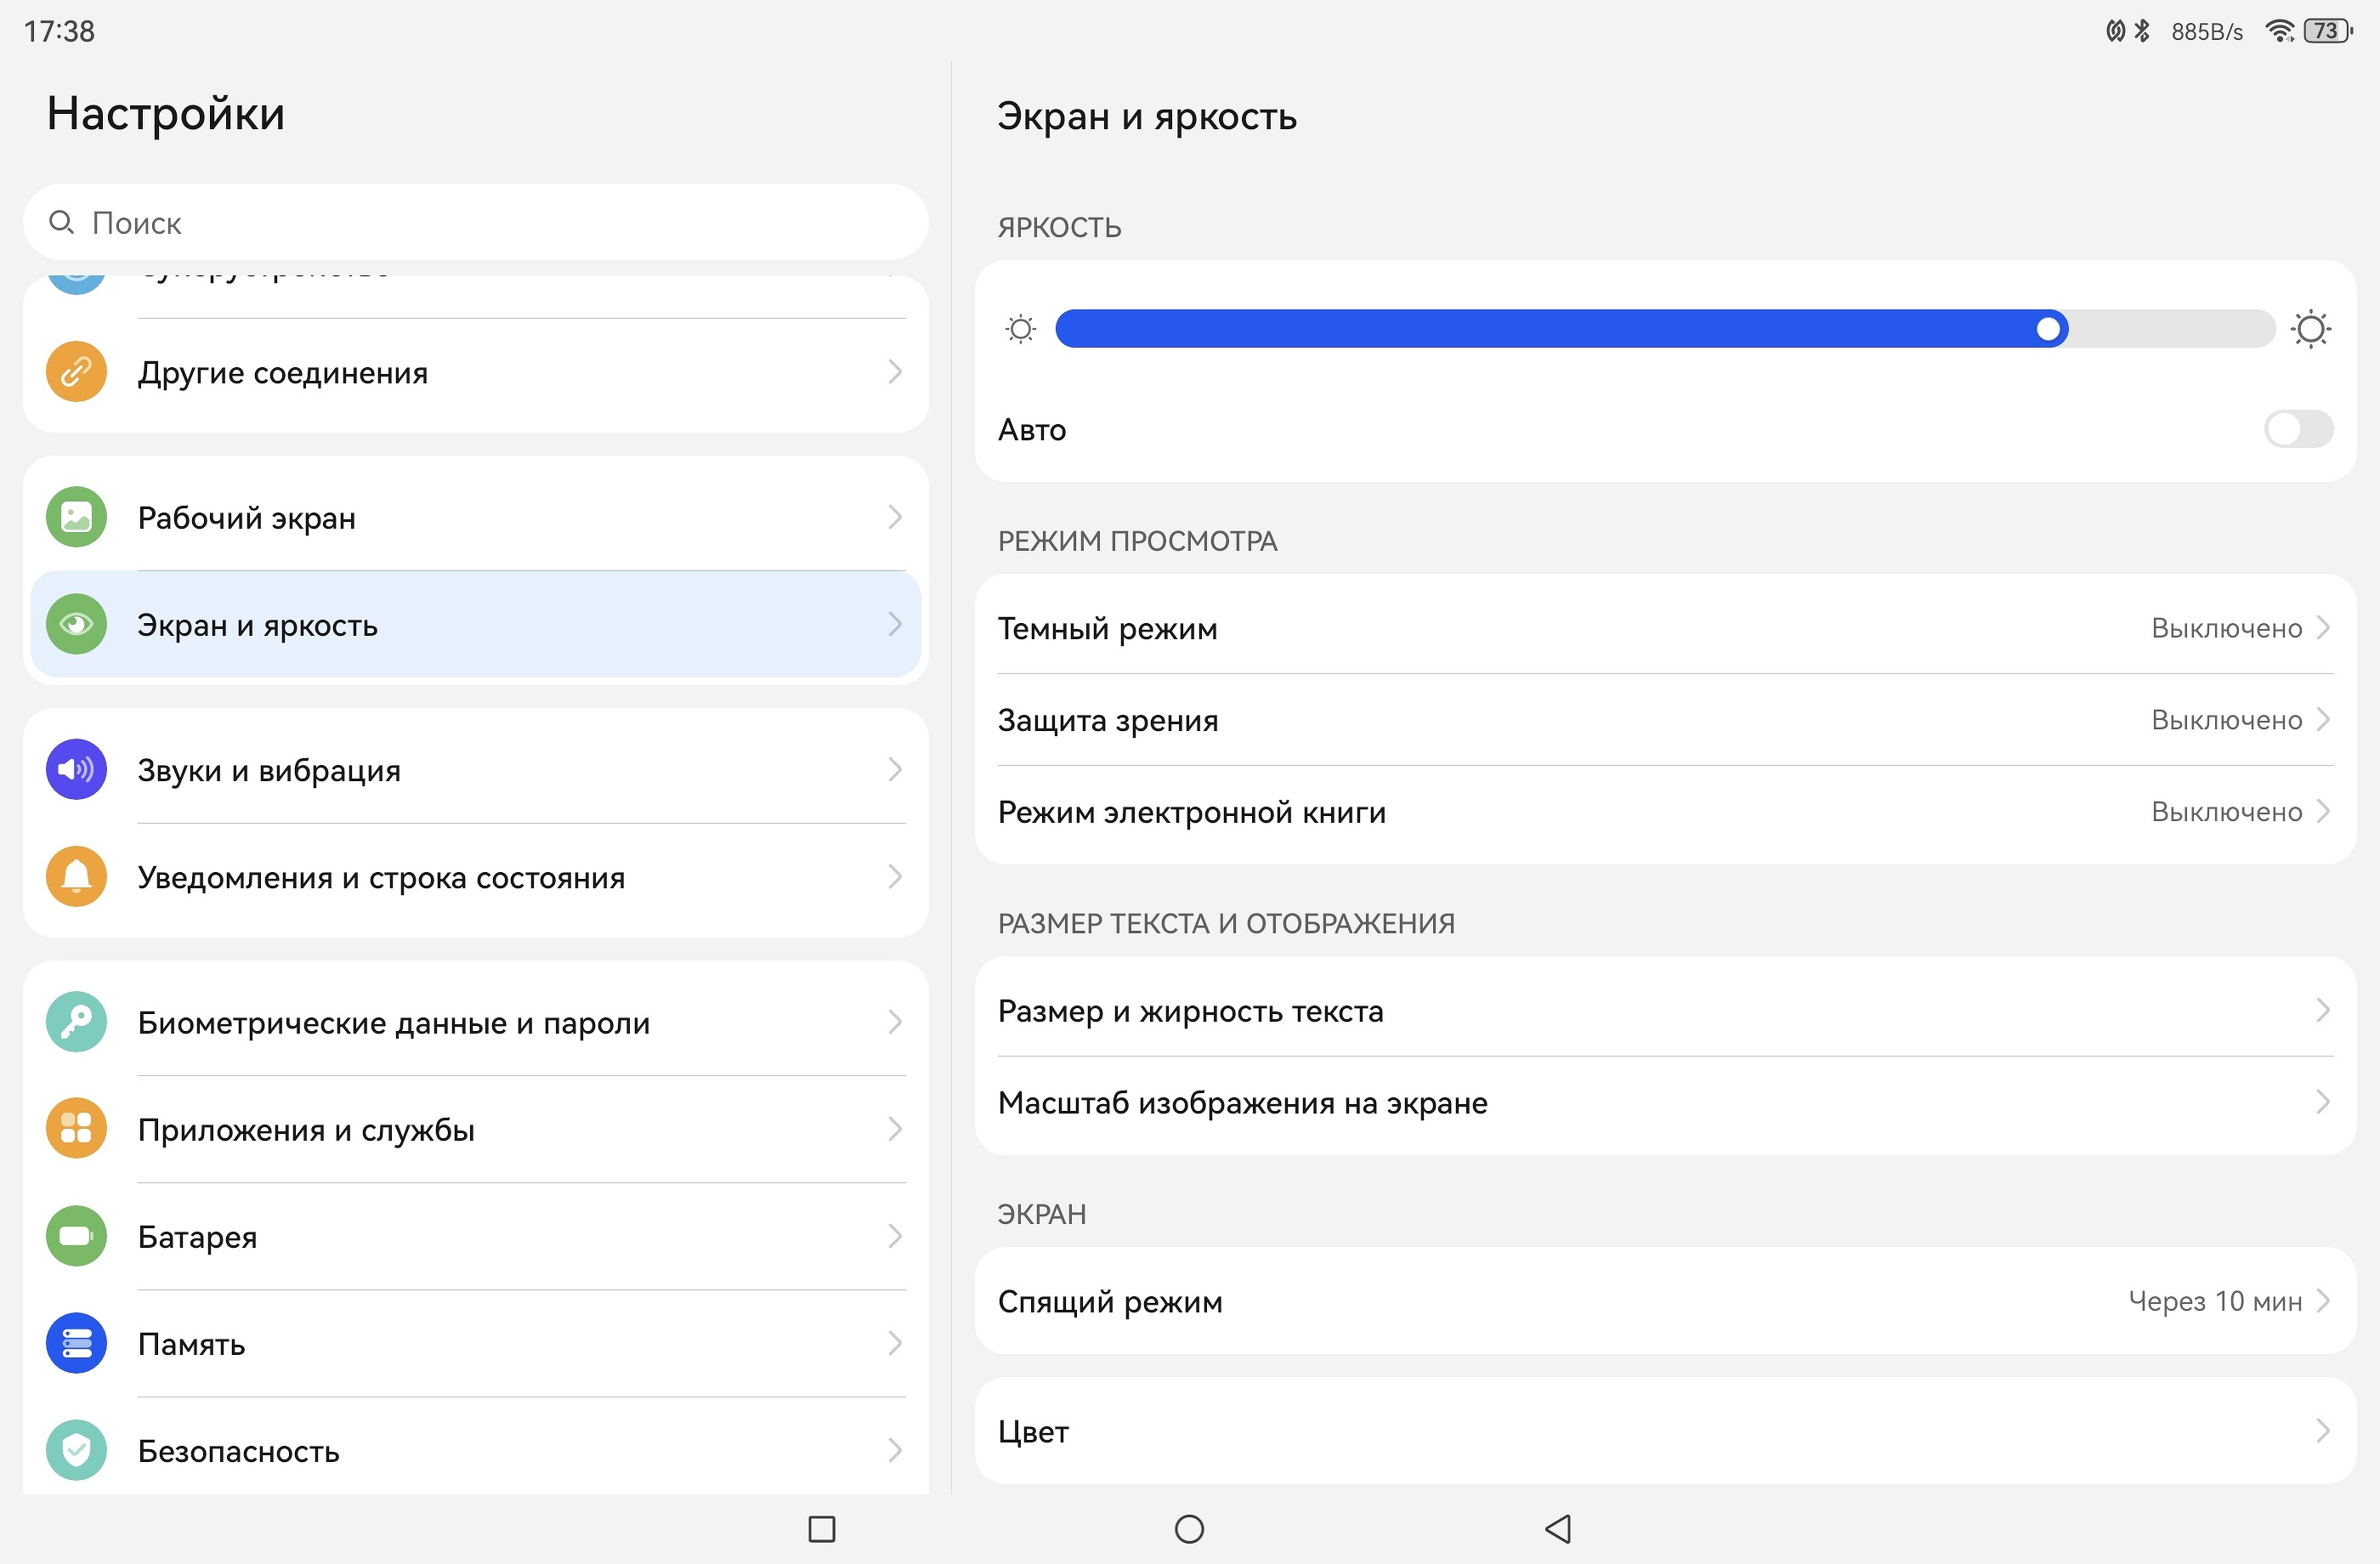This screenshot has height=1564, width=2380.
Task: Tap the green Батарея battery icon
Action: coord(76,1236)
